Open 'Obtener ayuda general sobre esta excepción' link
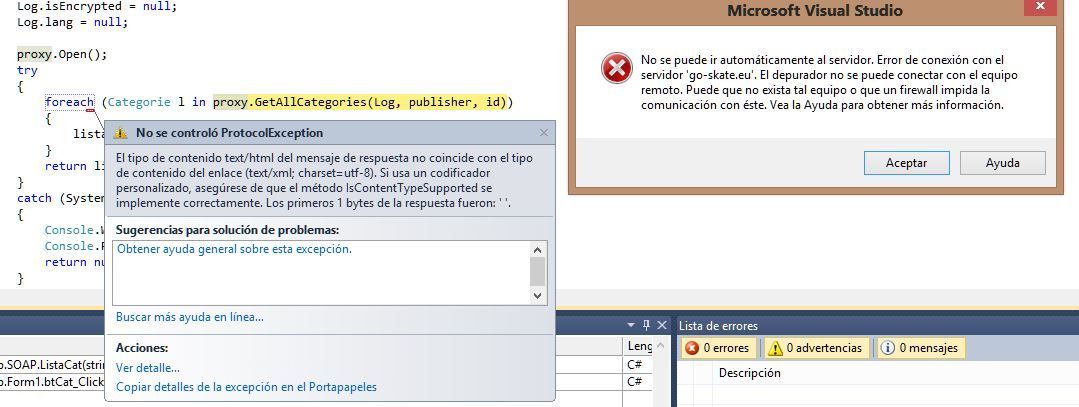 pyautogui.click(x=234, y=249)
